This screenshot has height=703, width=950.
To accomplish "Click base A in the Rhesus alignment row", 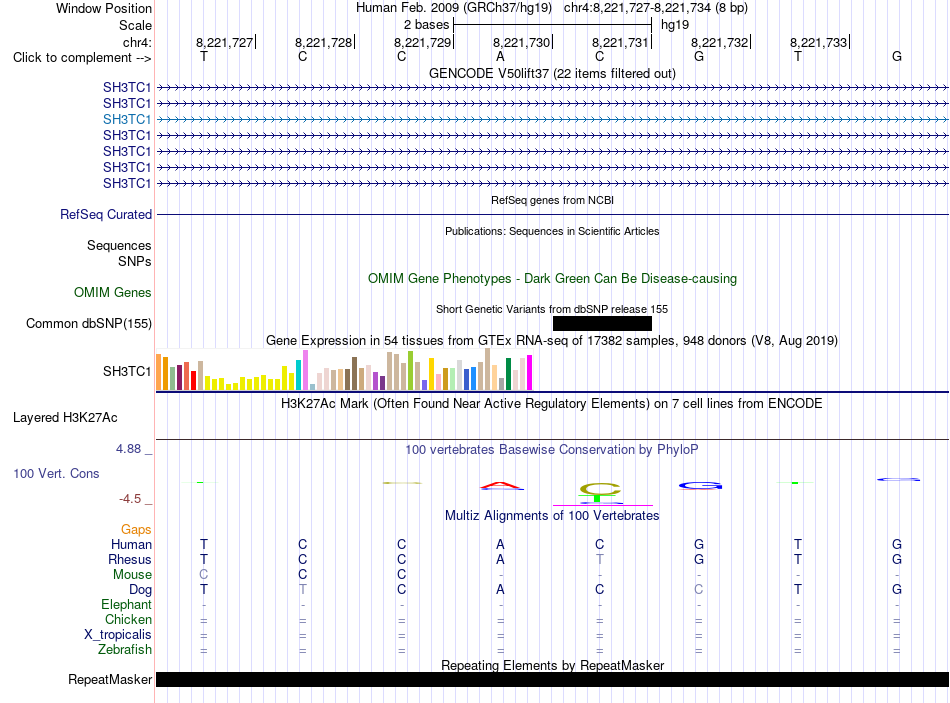I will [x=500, y=559].
